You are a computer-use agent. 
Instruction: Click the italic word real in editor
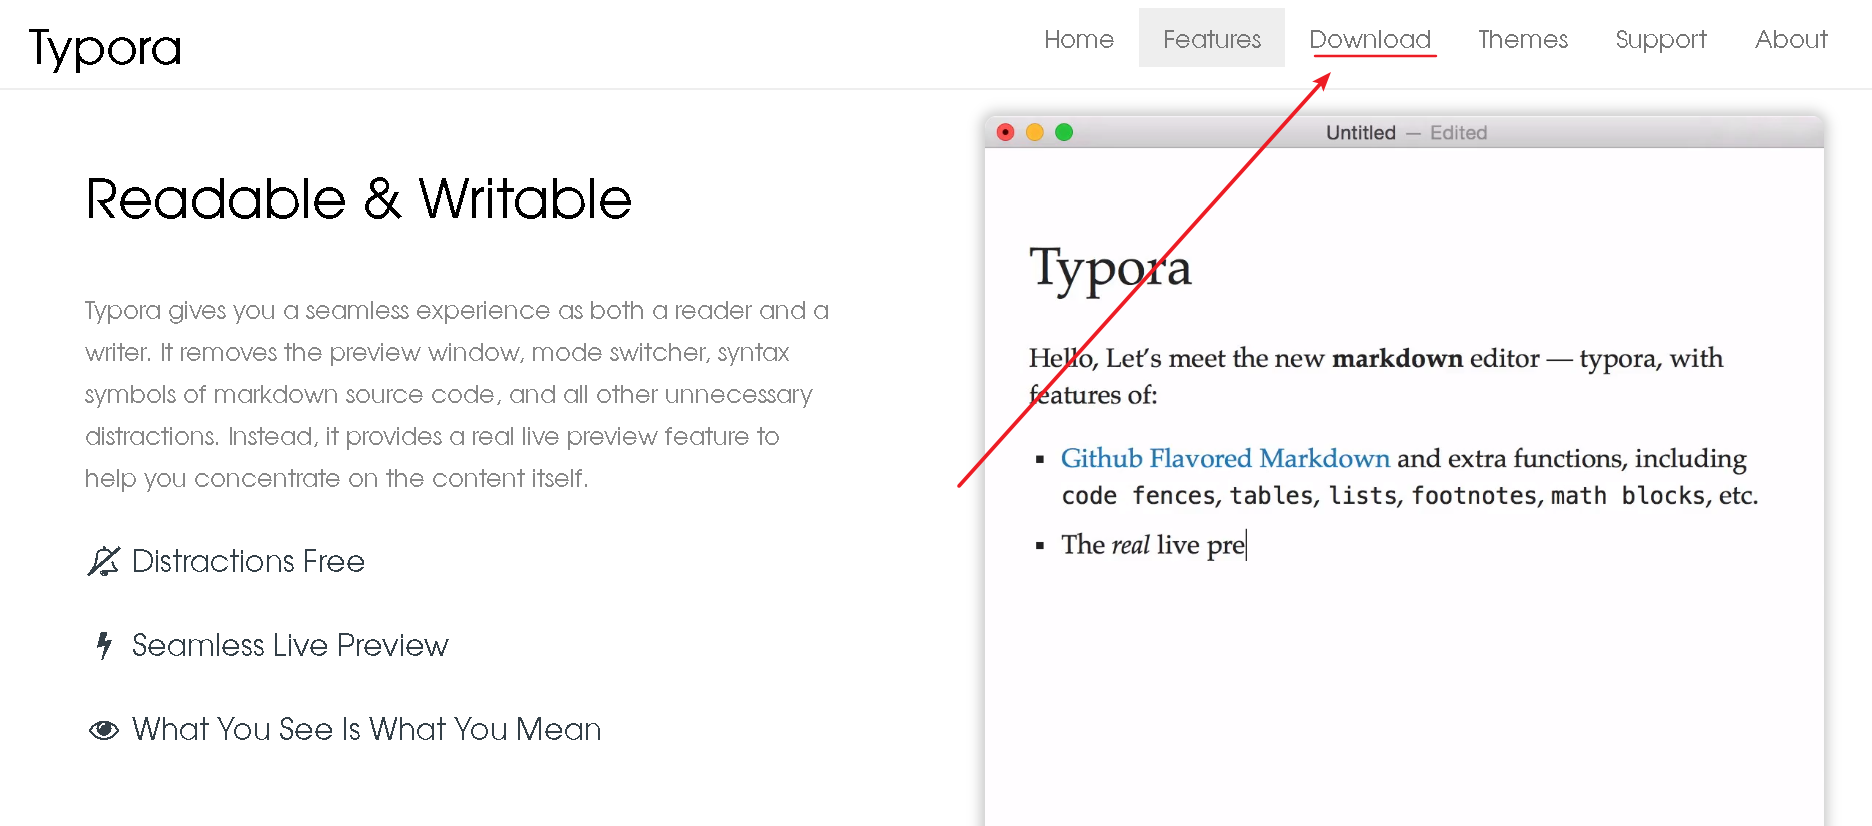pyautogui.click(x=1130, y=545)
